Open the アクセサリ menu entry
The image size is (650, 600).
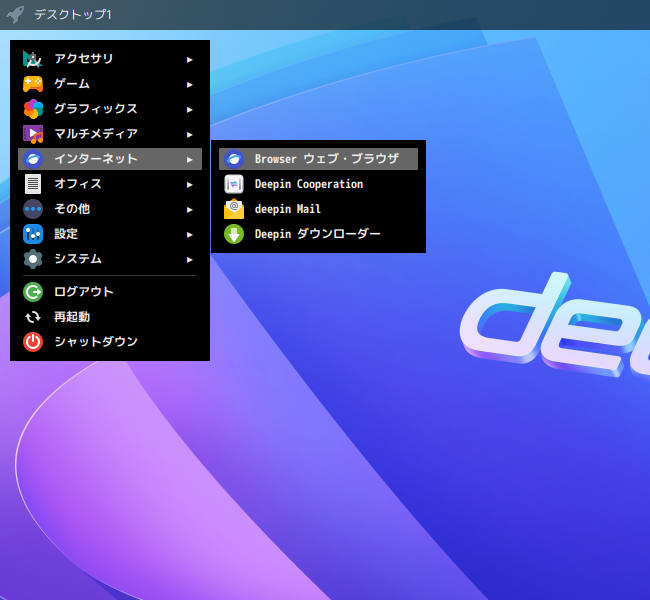[x=110, y=59]
